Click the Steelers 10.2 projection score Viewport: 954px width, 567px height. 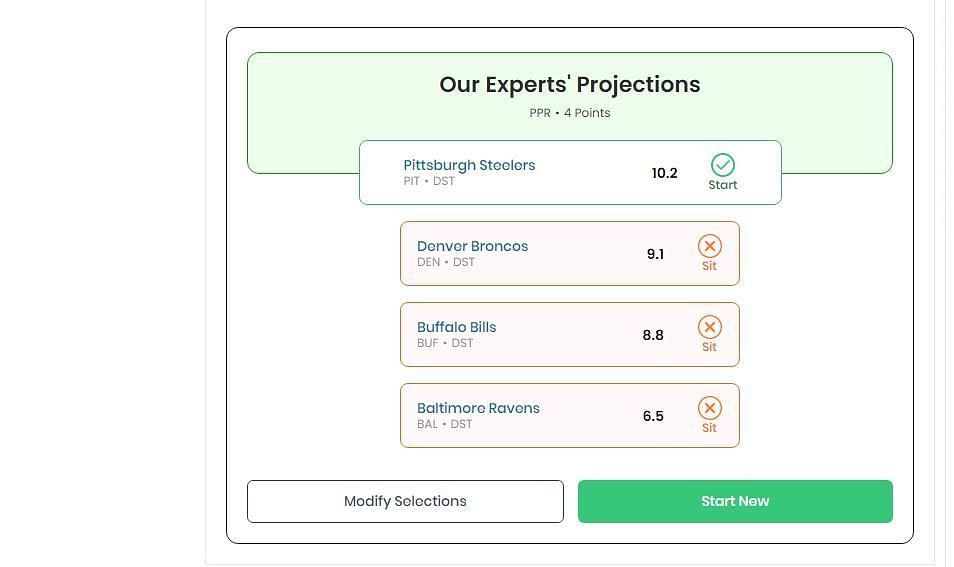pyautogui.click(x=664, y=173)
